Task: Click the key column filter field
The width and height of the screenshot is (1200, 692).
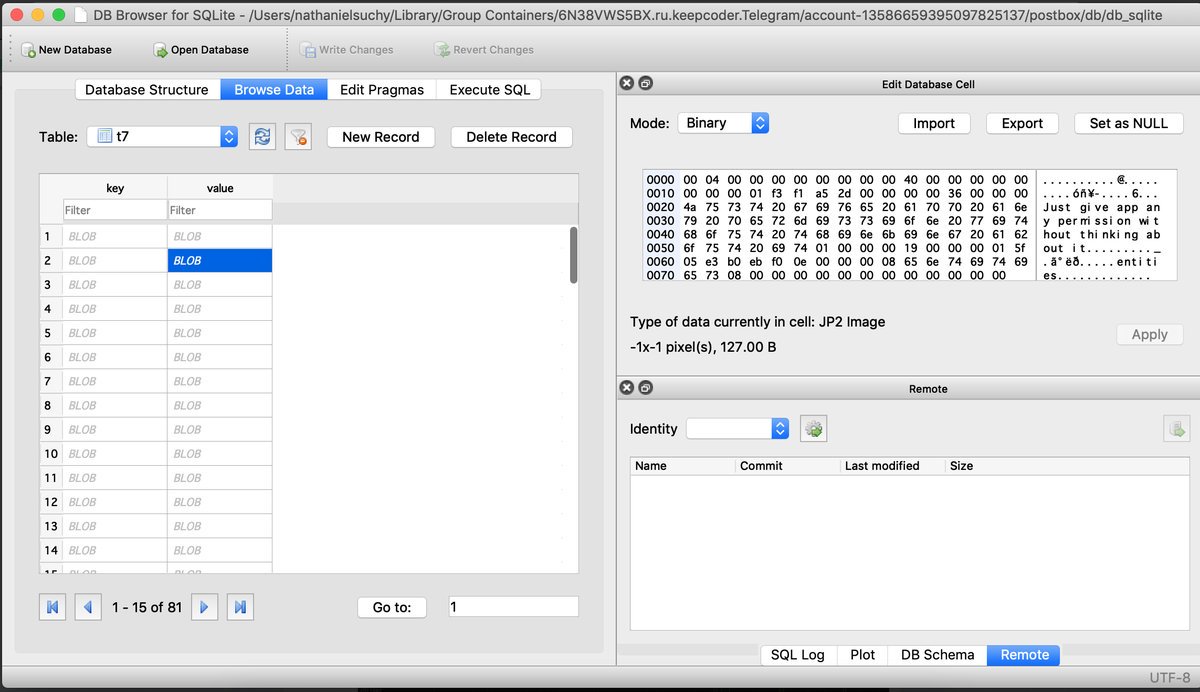Action: tap(114, 210)
